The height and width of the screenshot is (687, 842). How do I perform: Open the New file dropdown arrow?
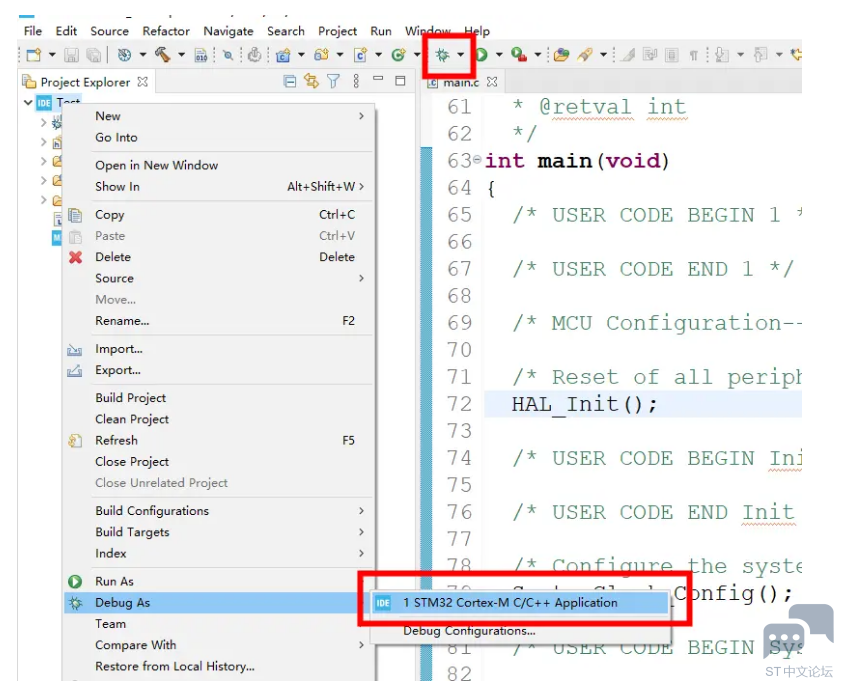52,55
